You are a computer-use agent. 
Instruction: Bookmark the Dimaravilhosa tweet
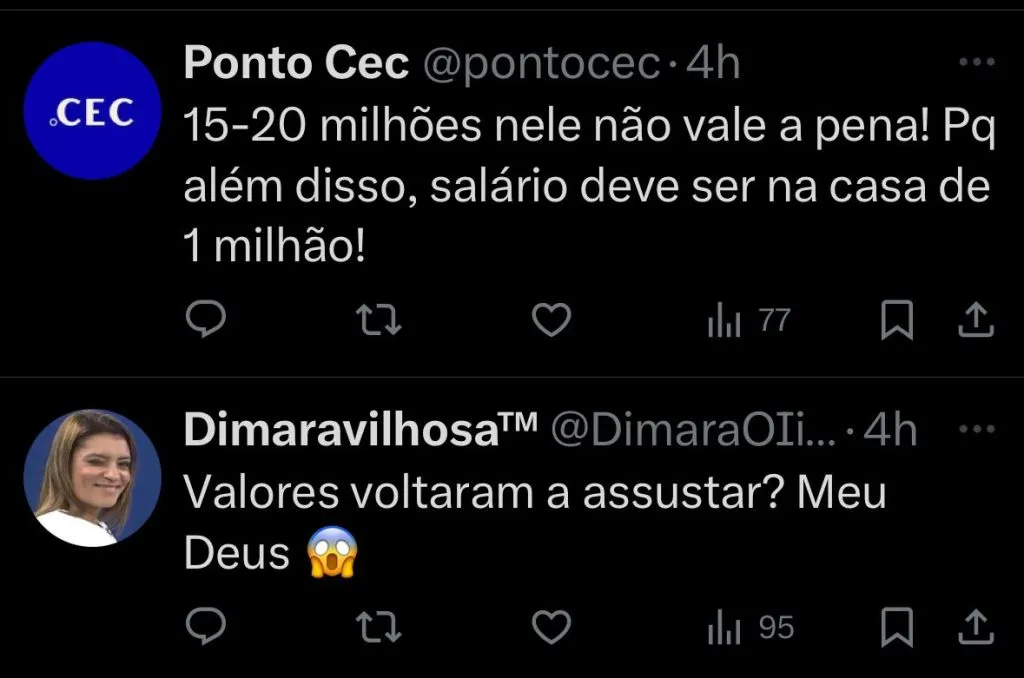pos(896,628)
